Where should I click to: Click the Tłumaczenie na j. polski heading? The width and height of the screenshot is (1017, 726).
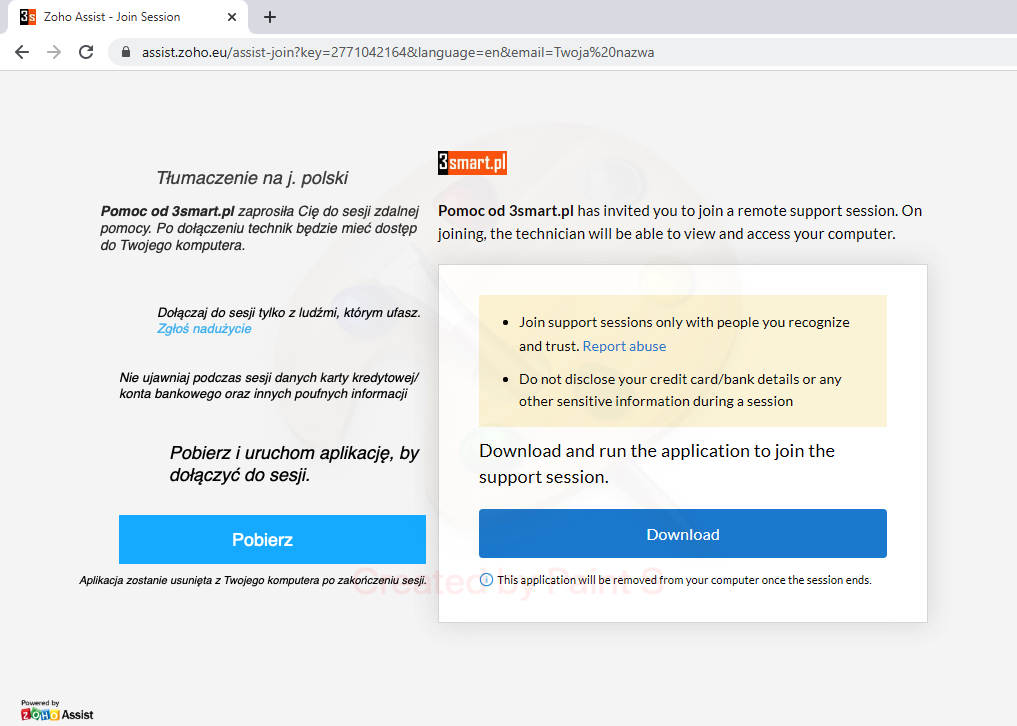(252, 179)
